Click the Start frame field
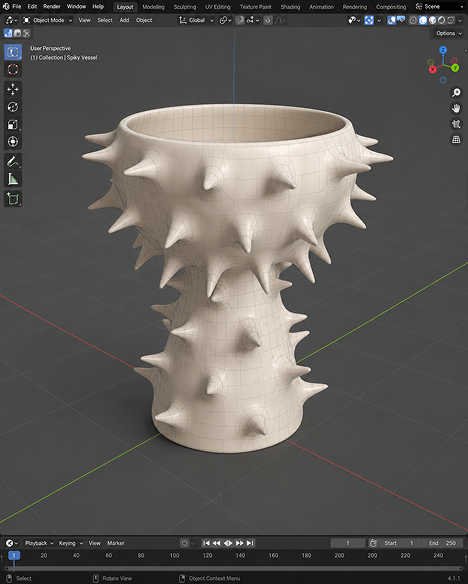The width and height of the screenshot is (468, 584). tap(400, 543)
